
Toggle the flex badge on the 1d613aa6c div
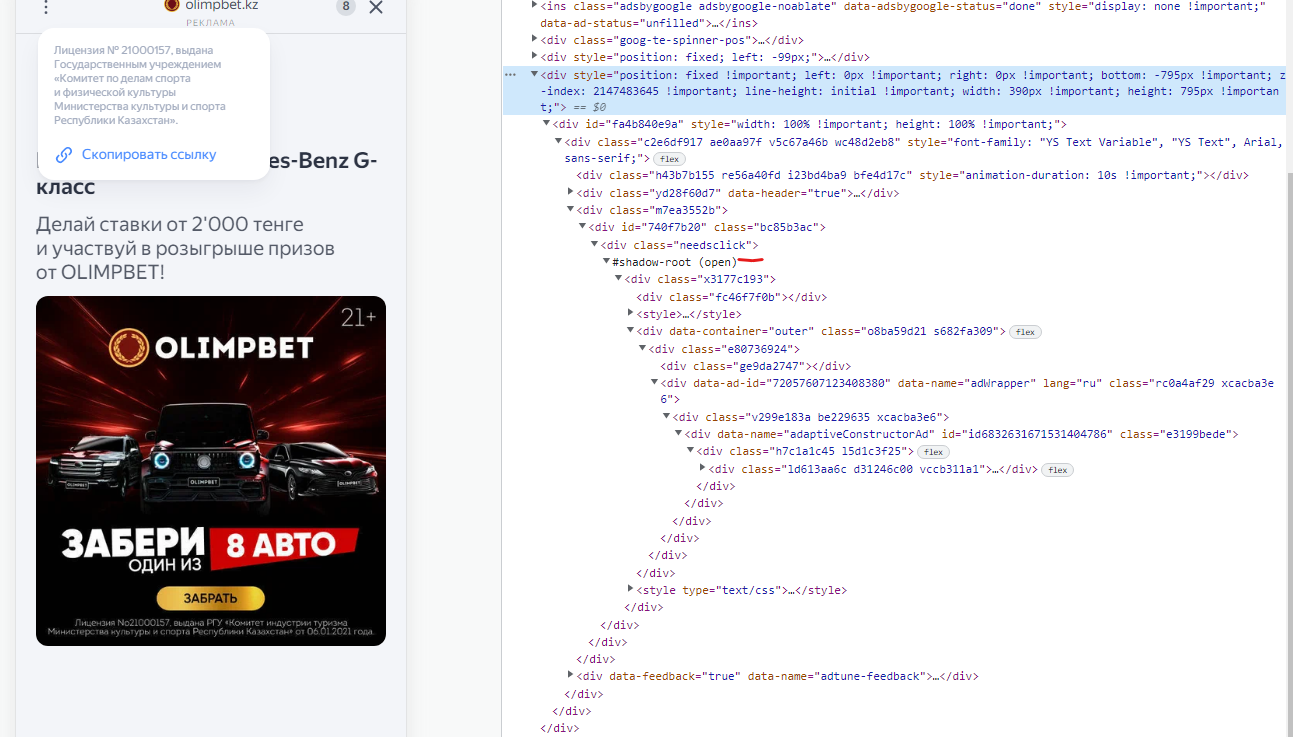(1057, 470)
